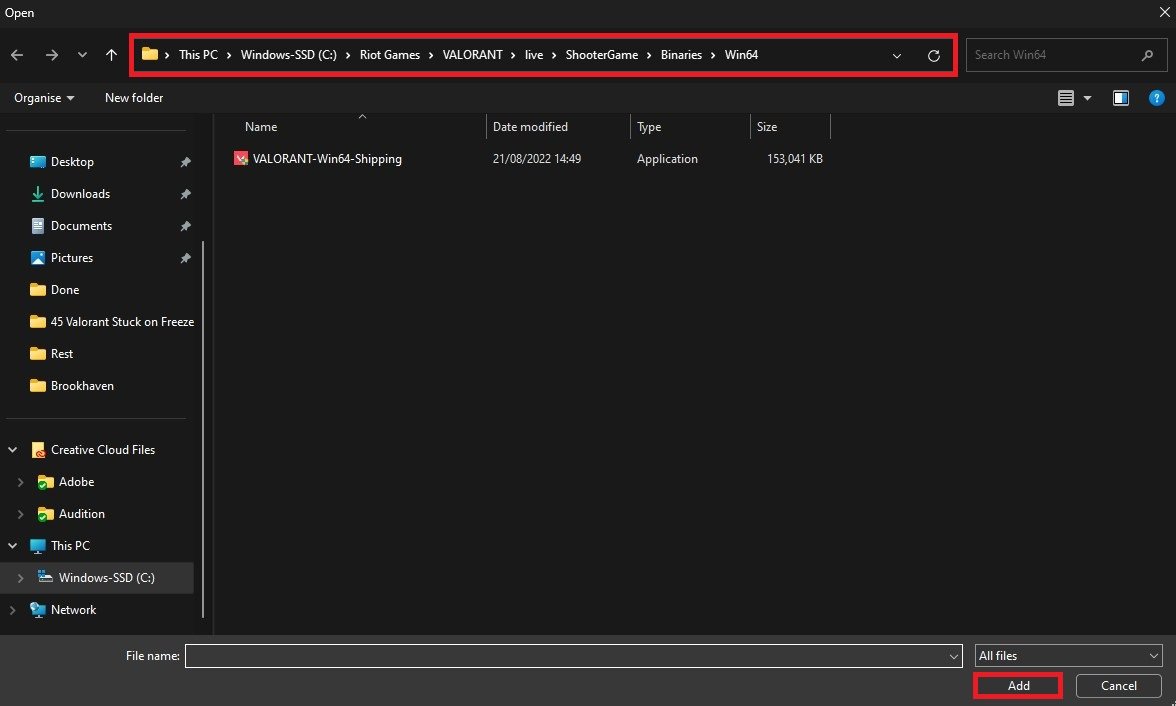Screen dimensions: 1176x706
Task: Open Recent locations chevron dropdown
Action: point(82,55)
